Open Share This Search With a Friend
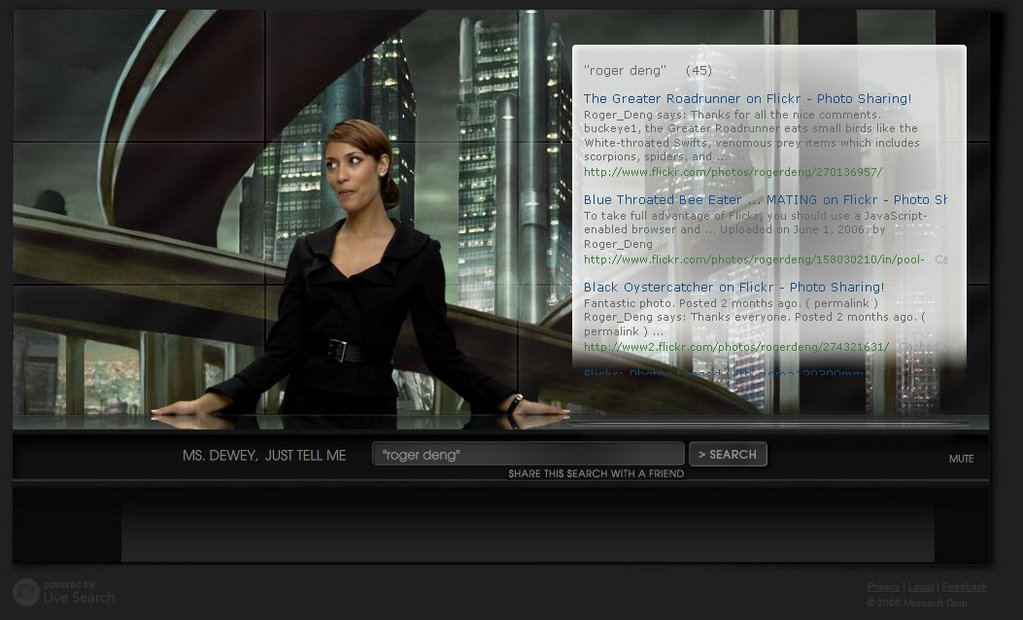The width and height of the screenshot is (1023, 620). (596, 474)
